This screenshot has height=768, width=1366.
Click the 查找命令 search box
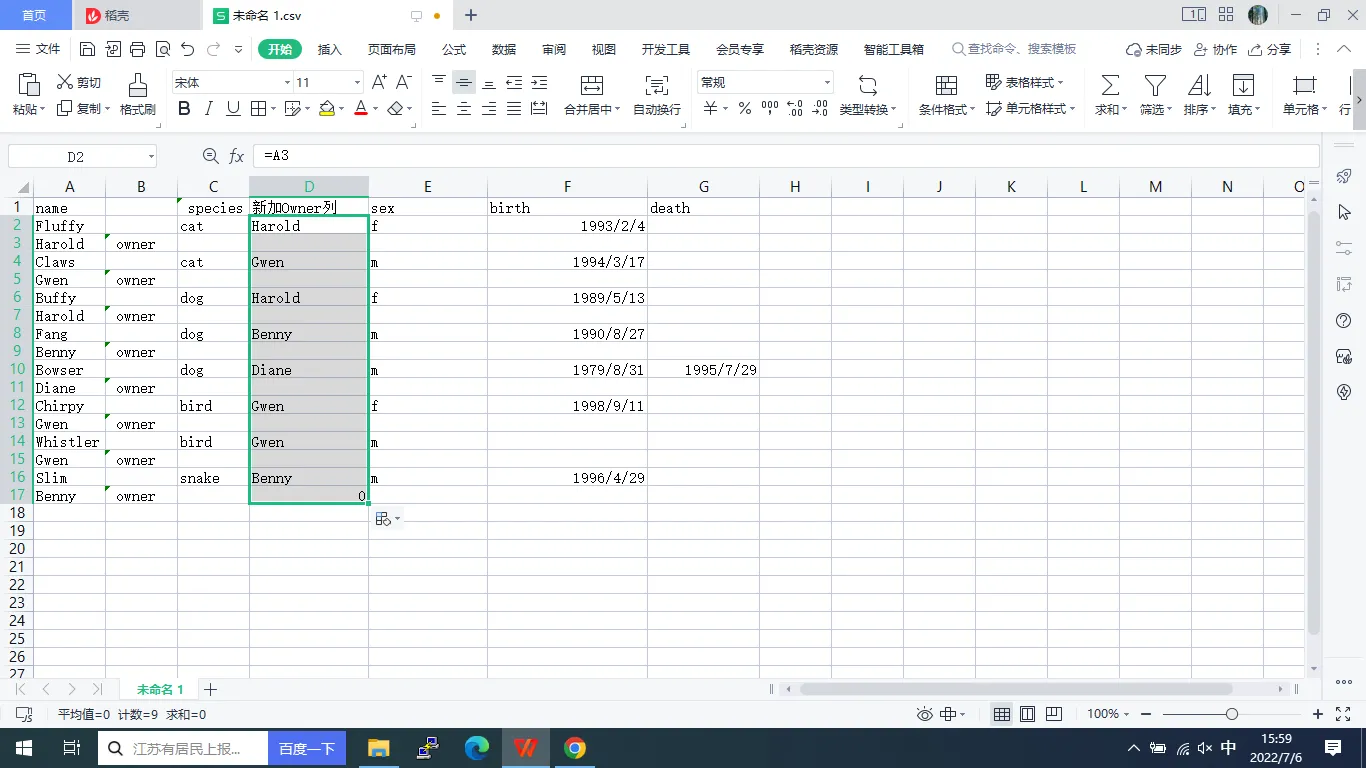tap(1014, 49)
